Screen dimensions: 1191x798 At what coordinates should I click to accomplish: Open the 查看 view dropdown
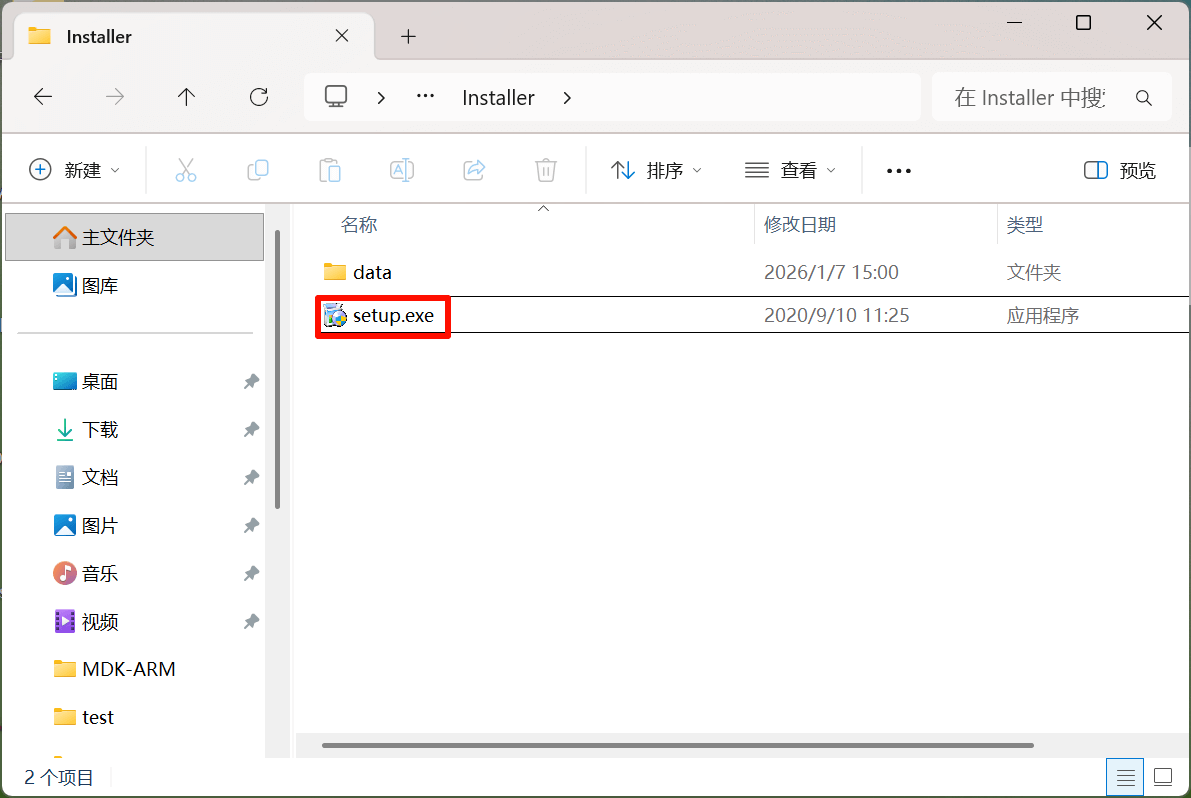[790, 170]
